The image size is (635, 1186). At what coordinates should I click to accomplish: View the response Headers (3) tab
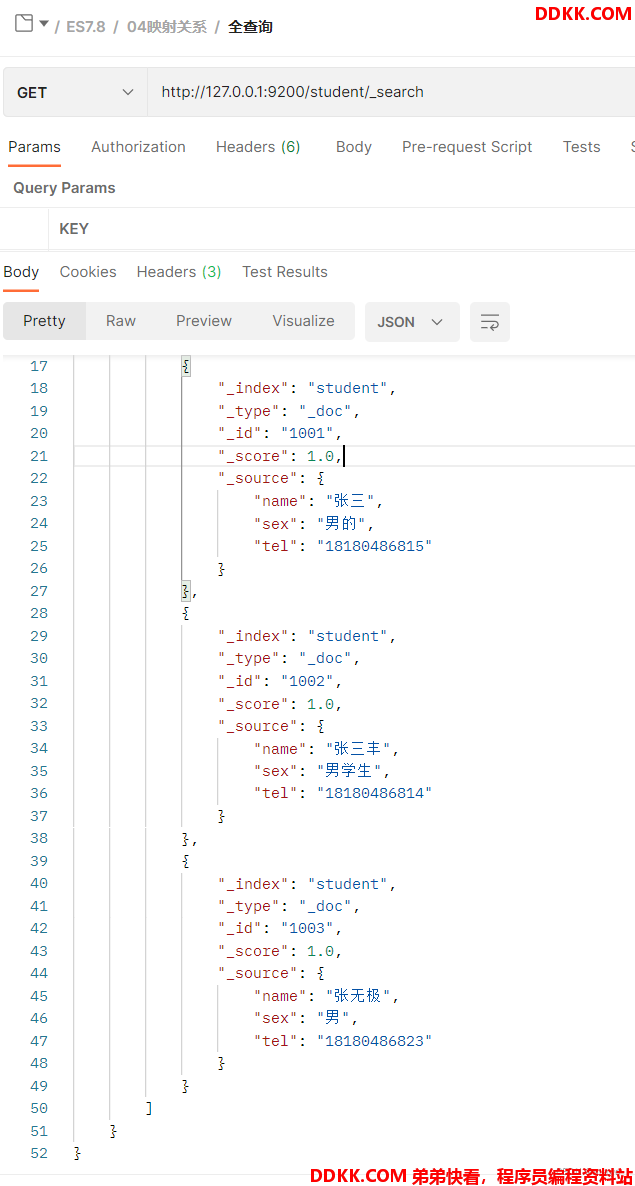(x=179, y=272)
